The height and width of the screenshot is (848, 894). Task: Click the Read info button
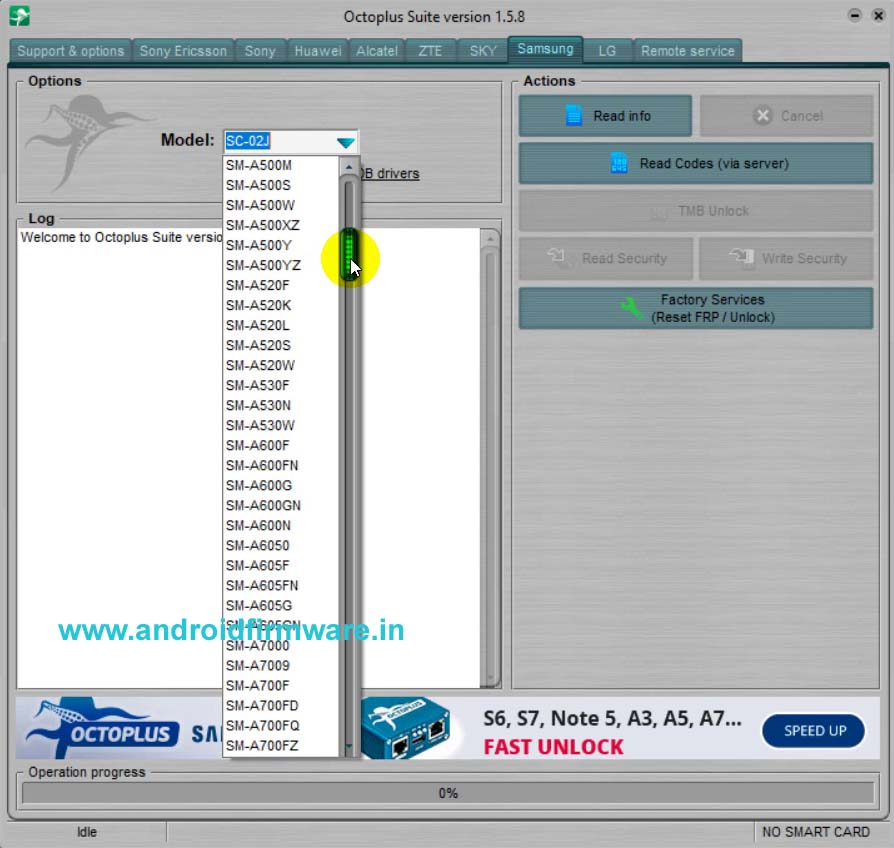click(605, 116)
